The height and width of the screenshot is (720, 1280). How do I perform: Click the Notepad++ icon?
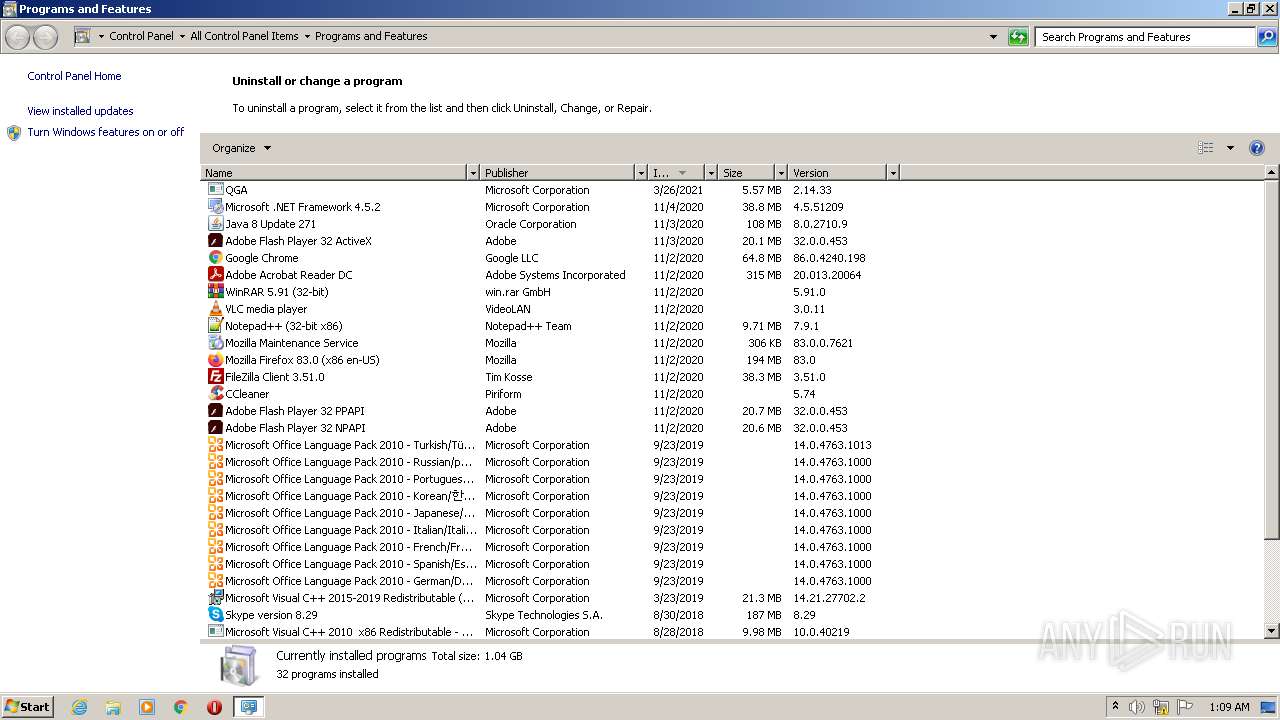(215, 326)
